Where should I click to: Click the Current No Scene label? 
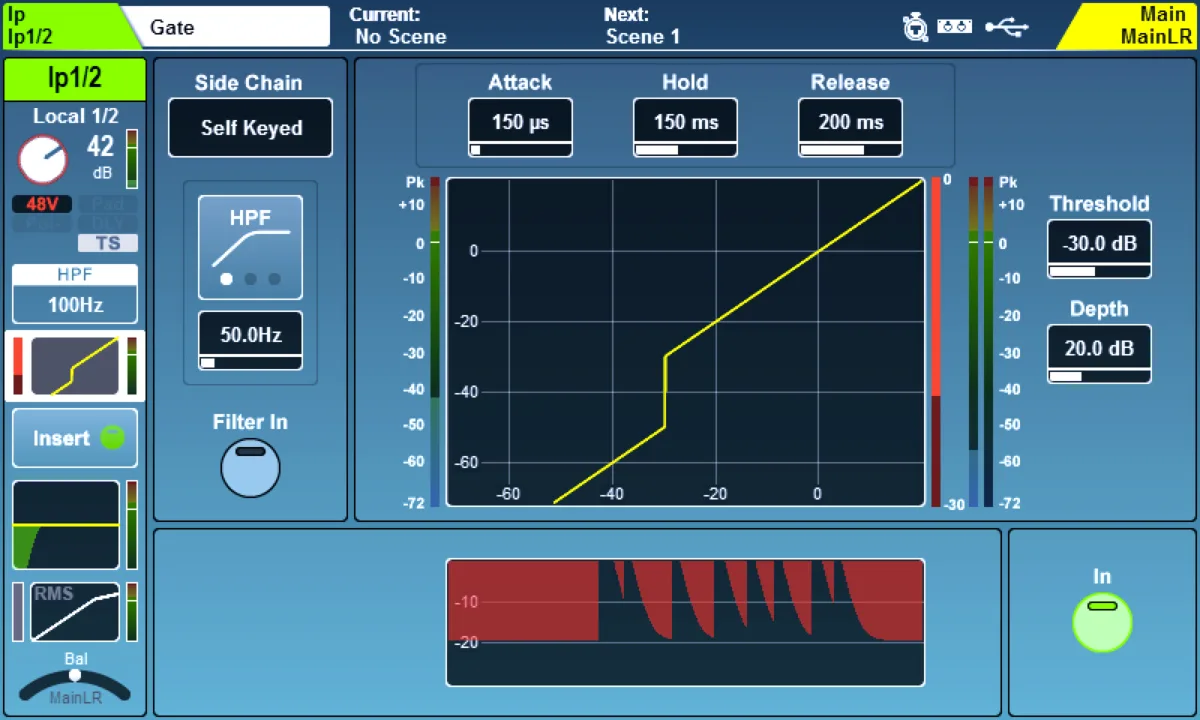pyautogui.click(x=400, y=26)
